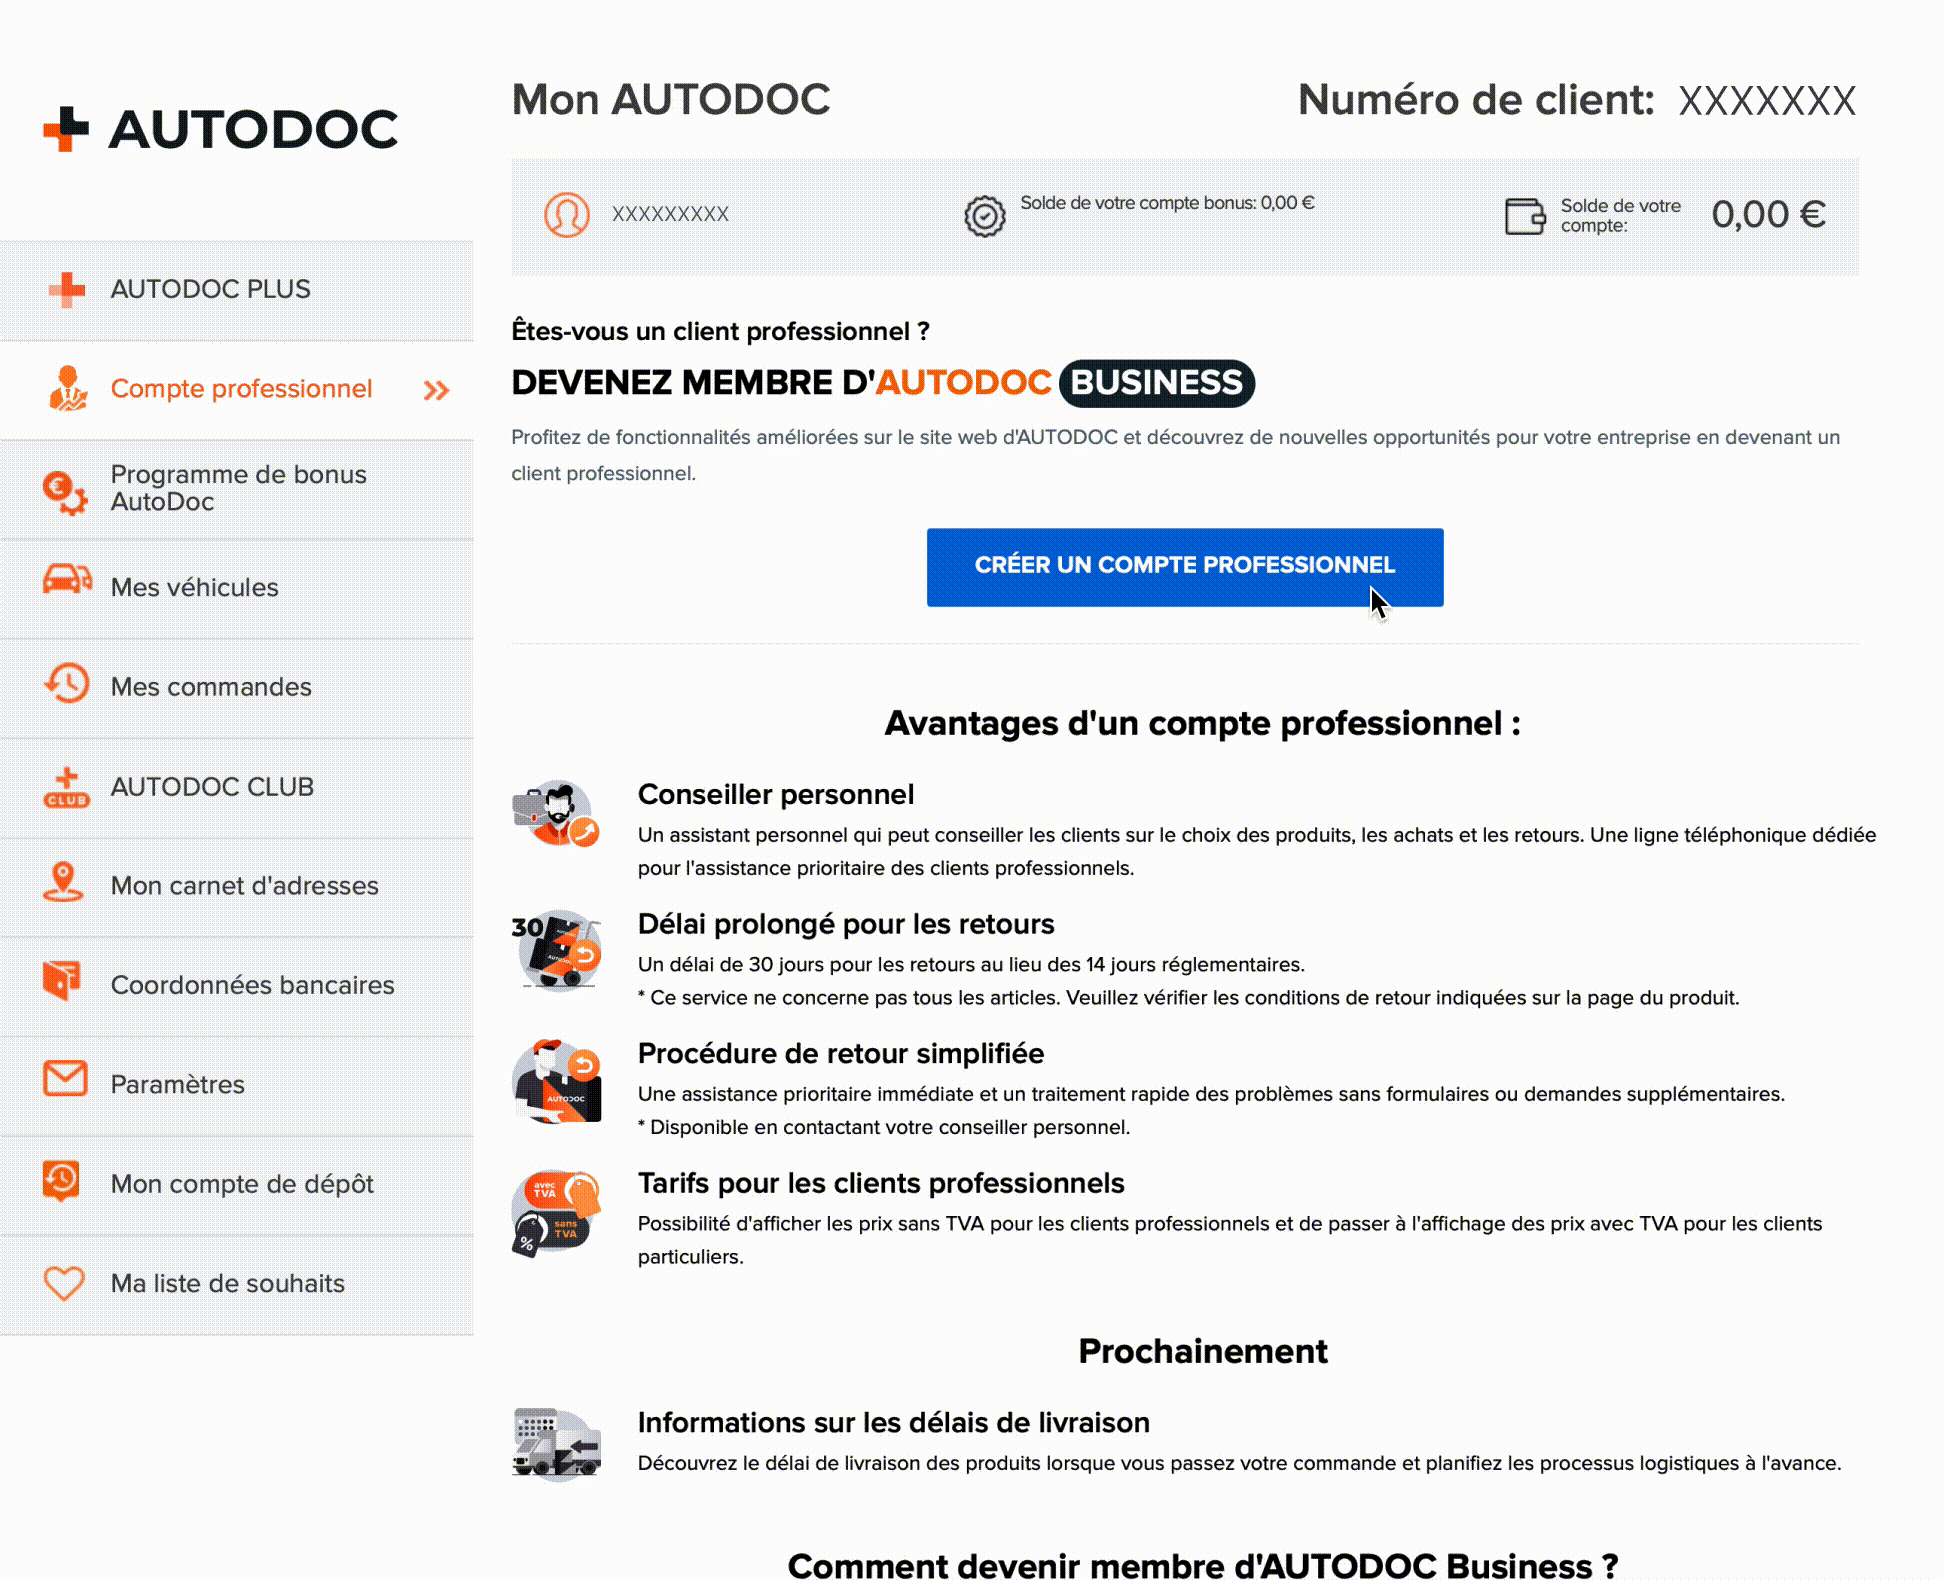Click the user avatar icon in account bar
Screen dimensions: 1944x1580
(x=566, y=215)
